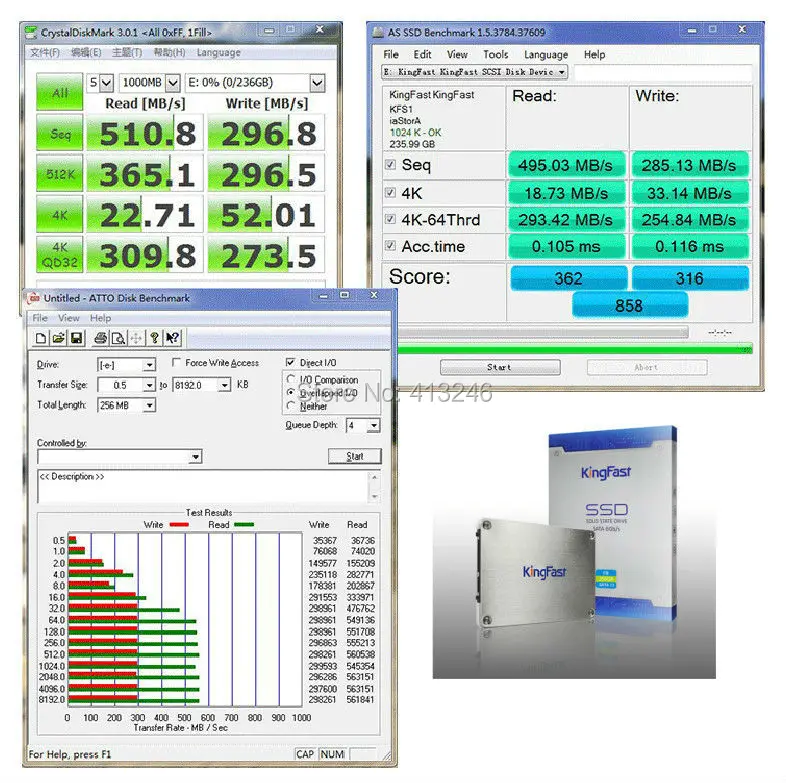This screenshot has height=783, width=786.
Task: Click the green All button in CrystalDiskMark
Action: pos(60,92)
